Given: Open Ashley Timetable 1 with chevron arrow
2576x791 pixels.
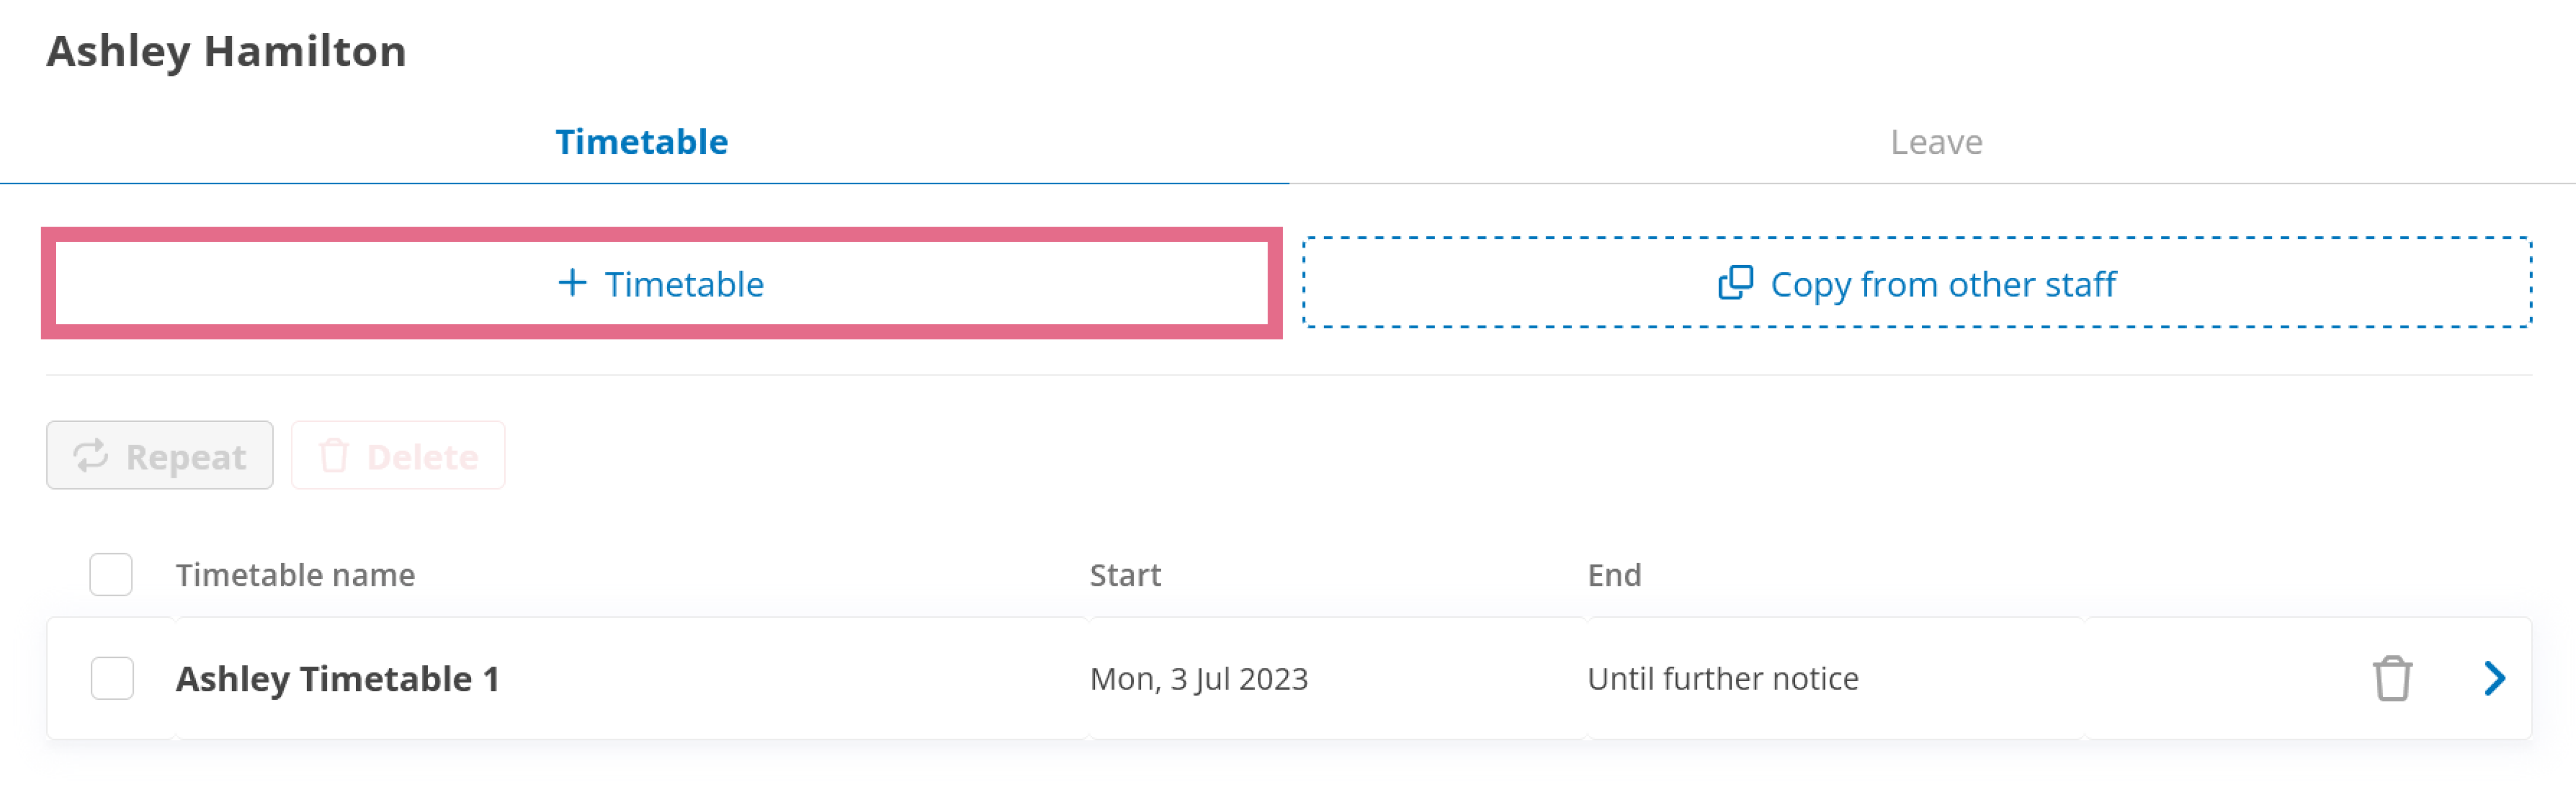Looking at the screenshot, I should tap(2494, 679).
